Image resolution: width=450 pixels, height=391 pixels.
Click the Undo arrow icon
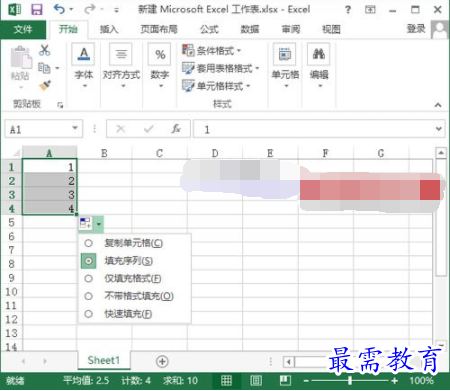59,9
